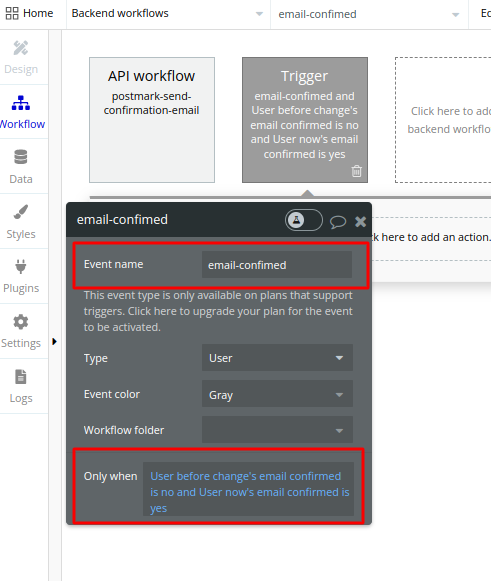Click the Data database icon
The height and width of the screenshot is (581, 491).
pyautogui.click(x=21, y=157)
